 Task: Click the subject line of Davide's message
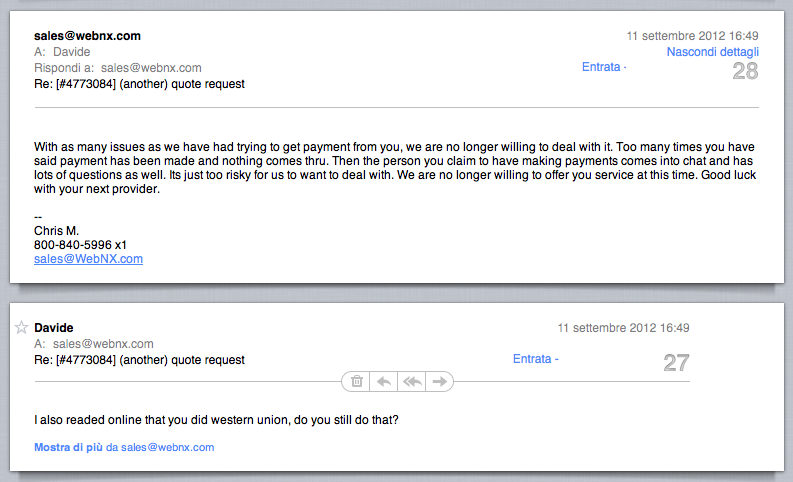pos(139,360)
